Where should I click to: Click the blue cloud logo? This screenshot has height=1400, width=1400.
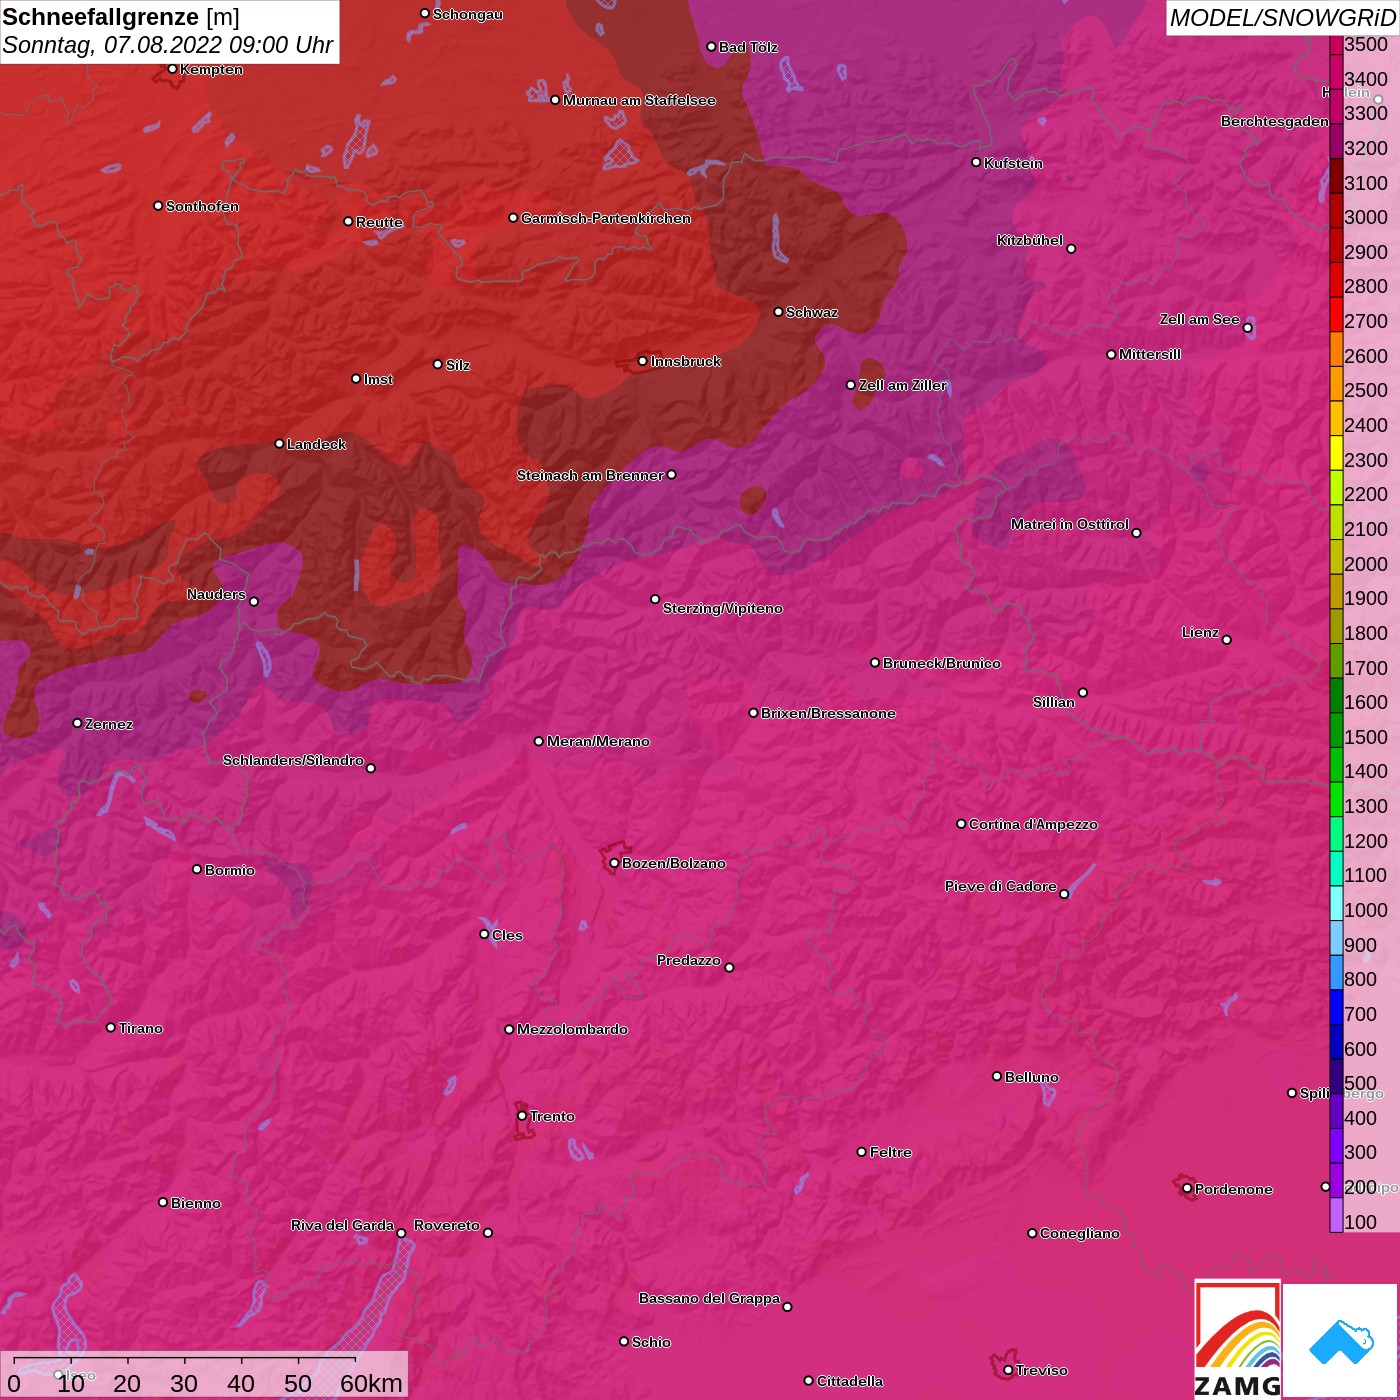point(1340,1340)
